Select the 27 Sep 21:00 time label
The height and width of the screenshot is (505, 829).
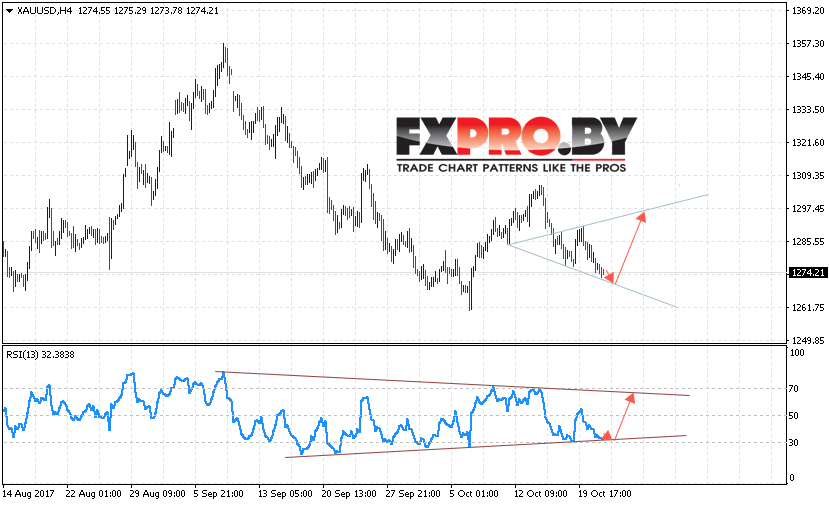click(x=413, y=494)
